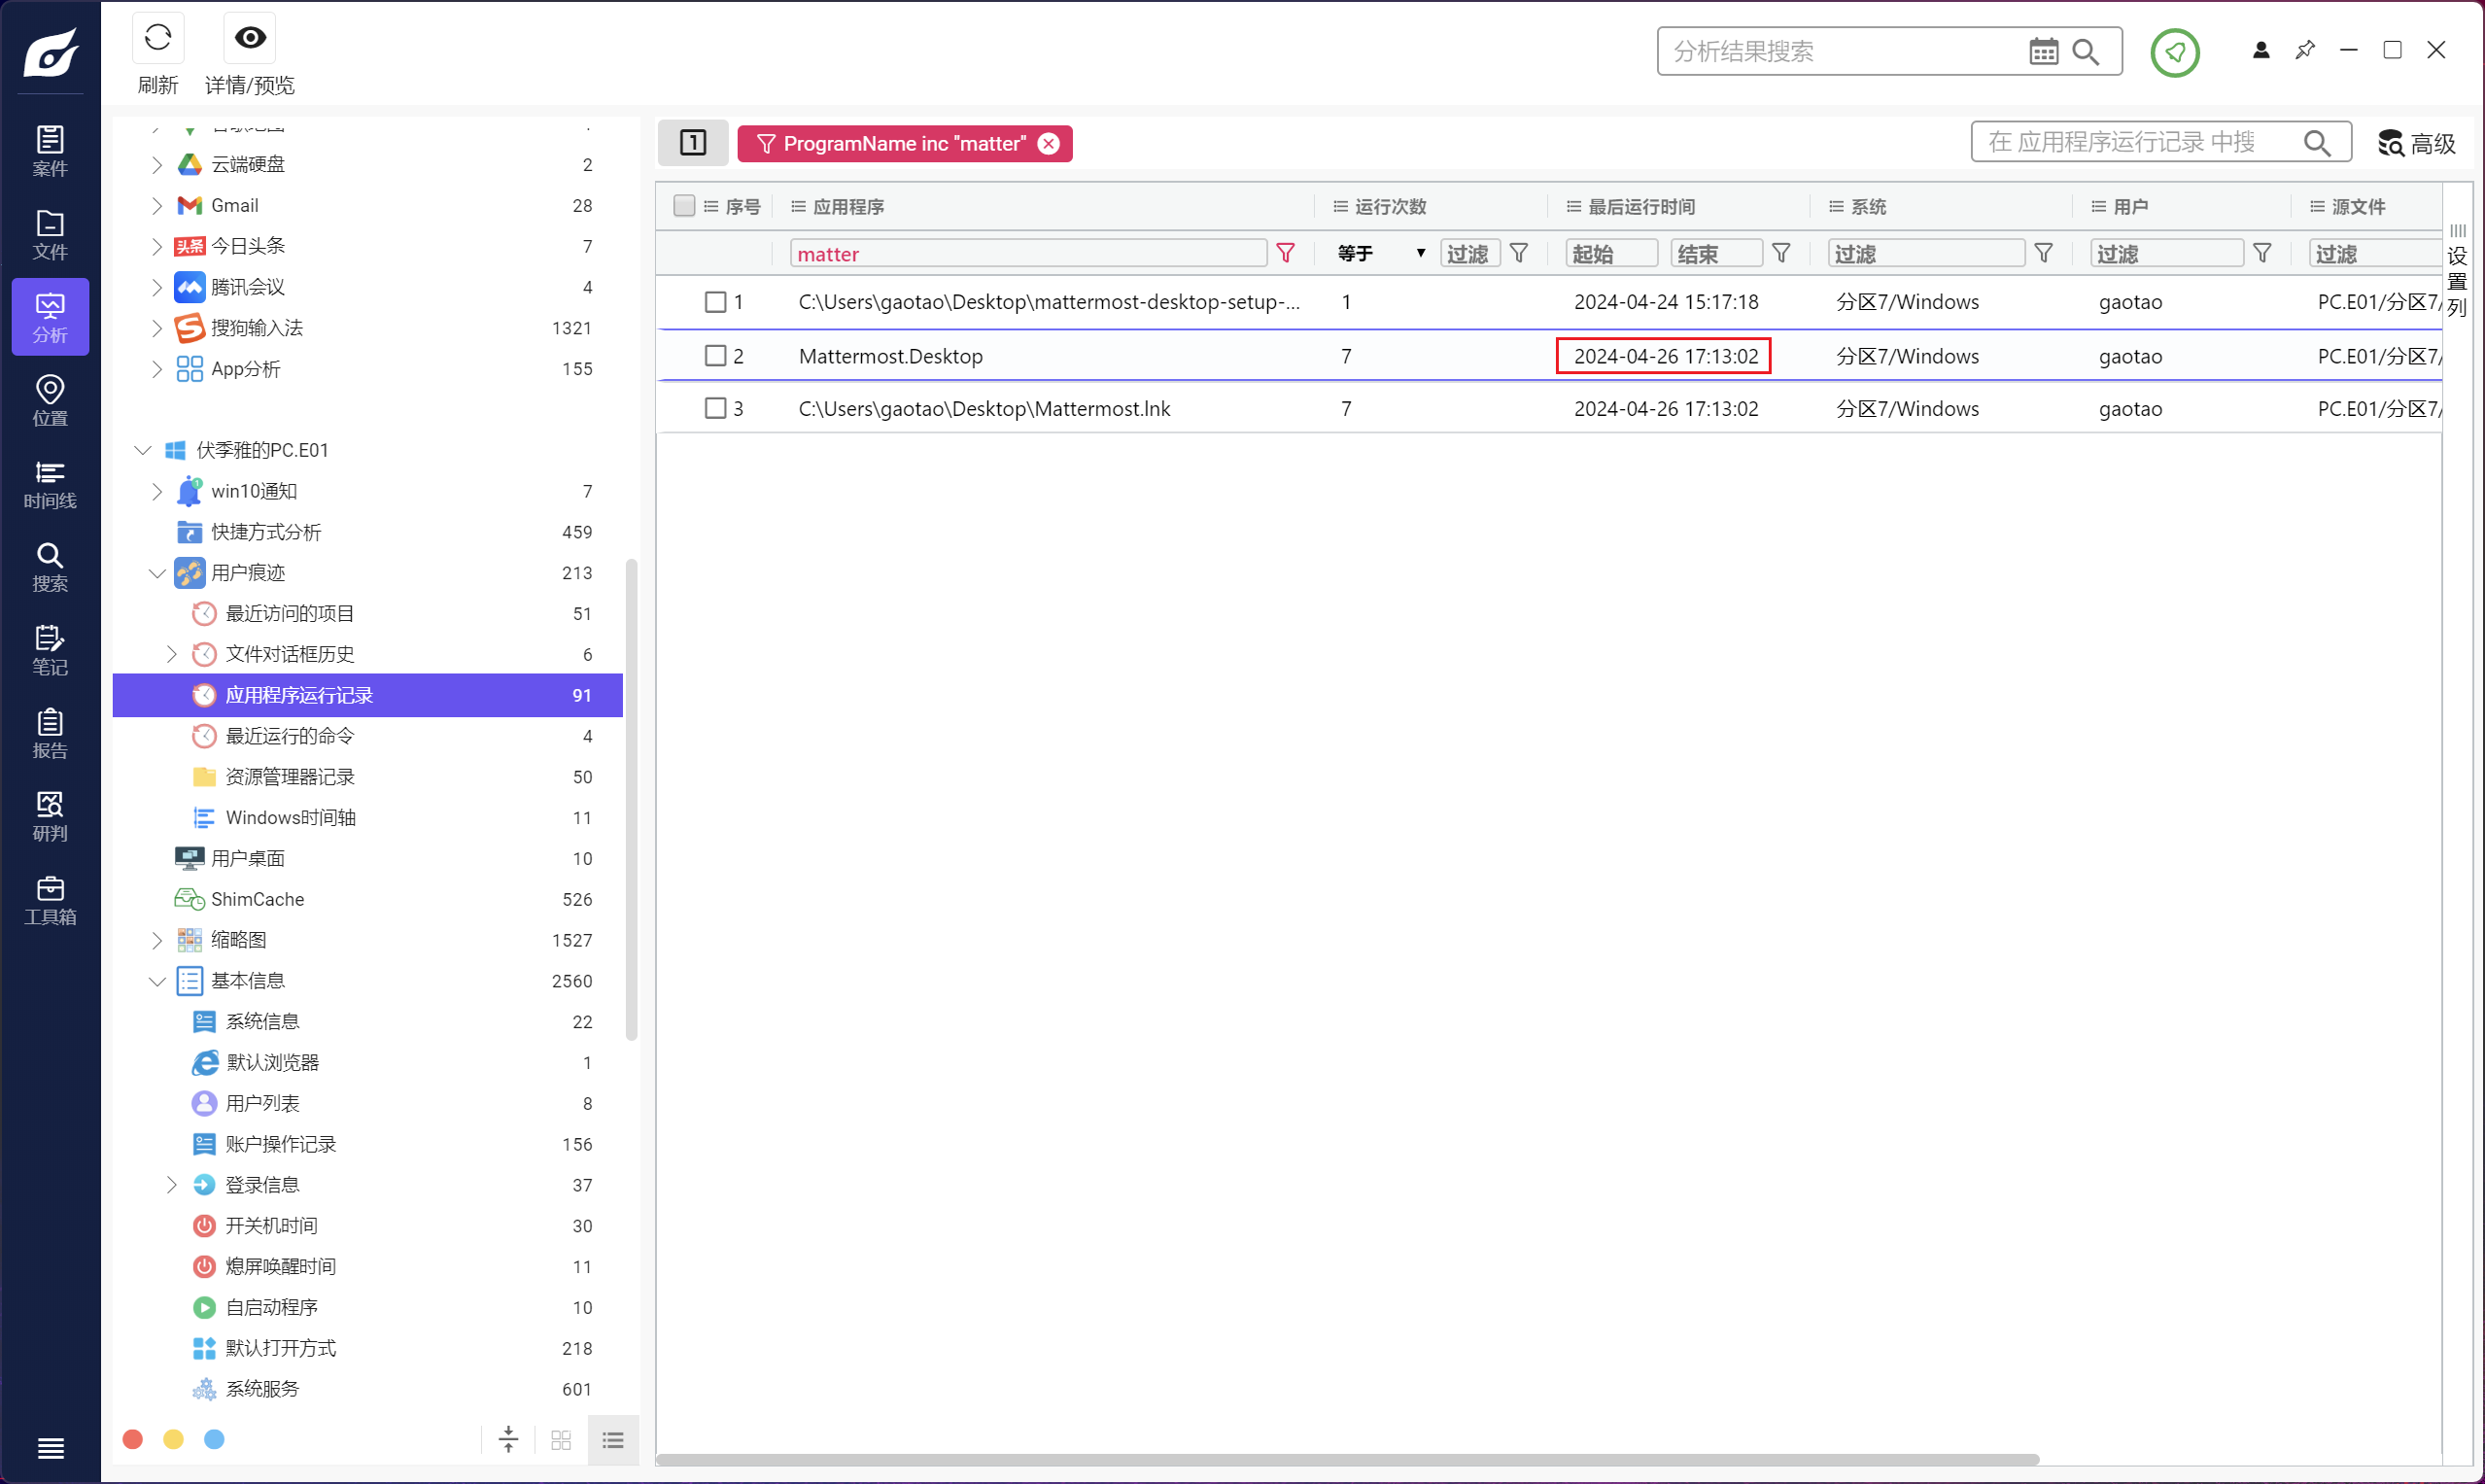
Task: Expand the 缩略图 tree node
Action: coord(156,940)
